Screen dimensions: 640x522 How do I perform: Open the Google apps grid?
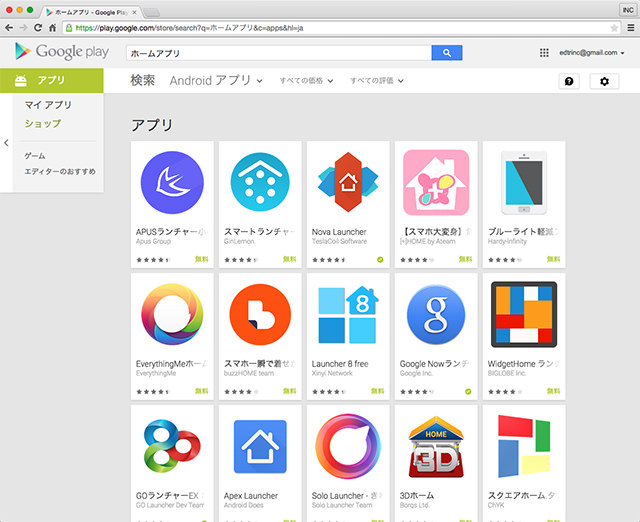click(544, 53)
